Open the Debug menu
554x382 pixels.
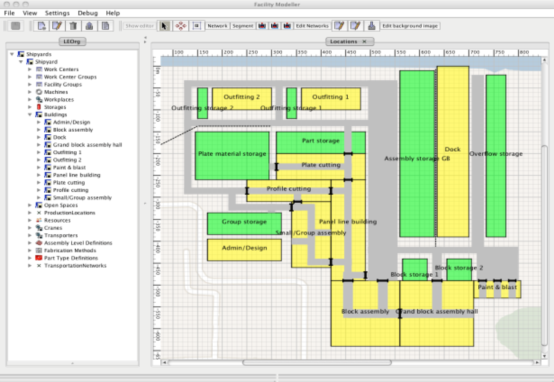coord(88,13)
